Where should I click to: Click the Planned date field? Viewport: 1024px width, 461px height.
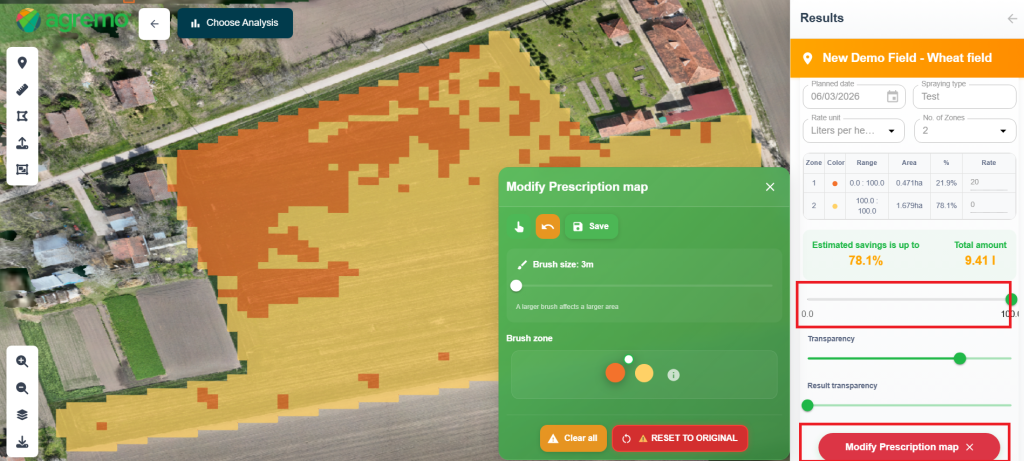[854, 97]
